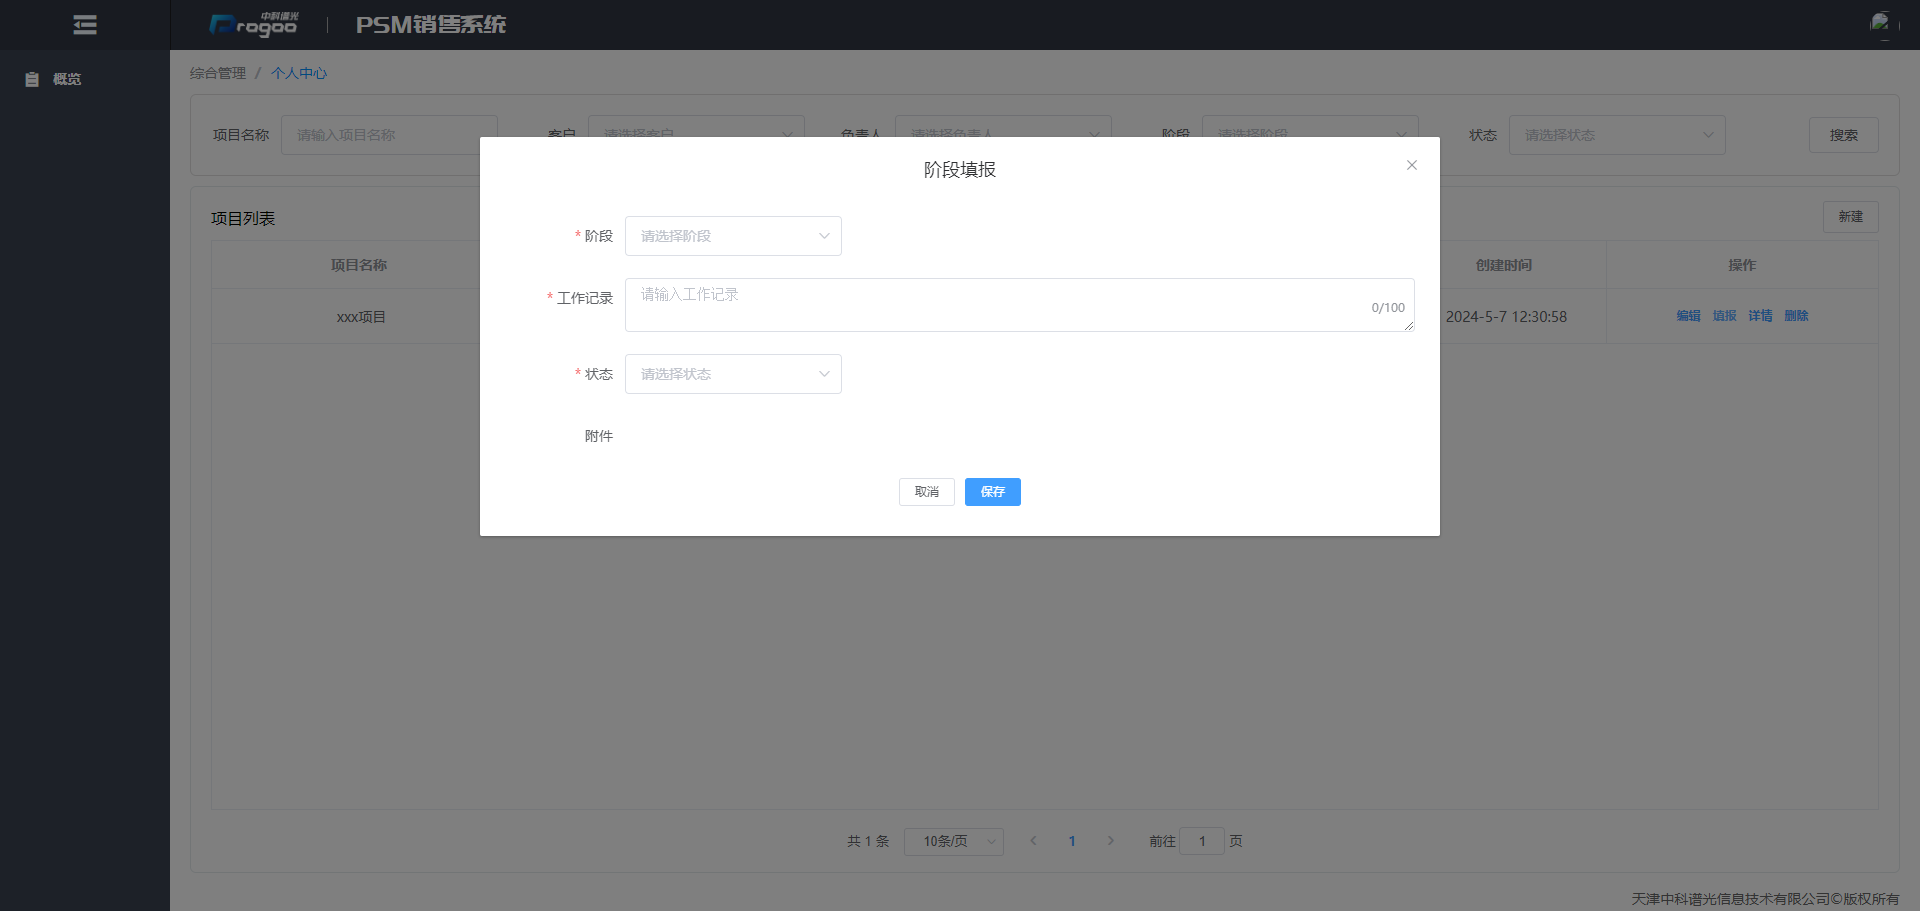Close the 阶段填报 dialog

pyautogui.click(x=1411, y=165)
